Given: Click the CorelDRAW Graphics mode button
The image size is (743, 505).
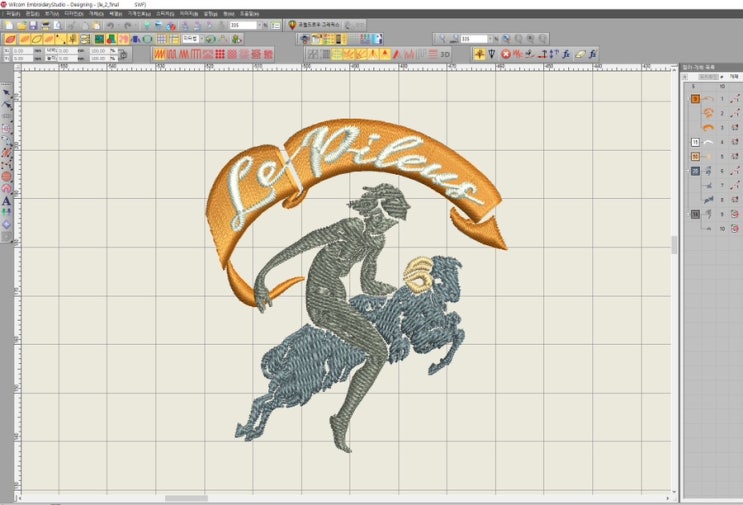Looking at the screenshot, I should [314, 25].
